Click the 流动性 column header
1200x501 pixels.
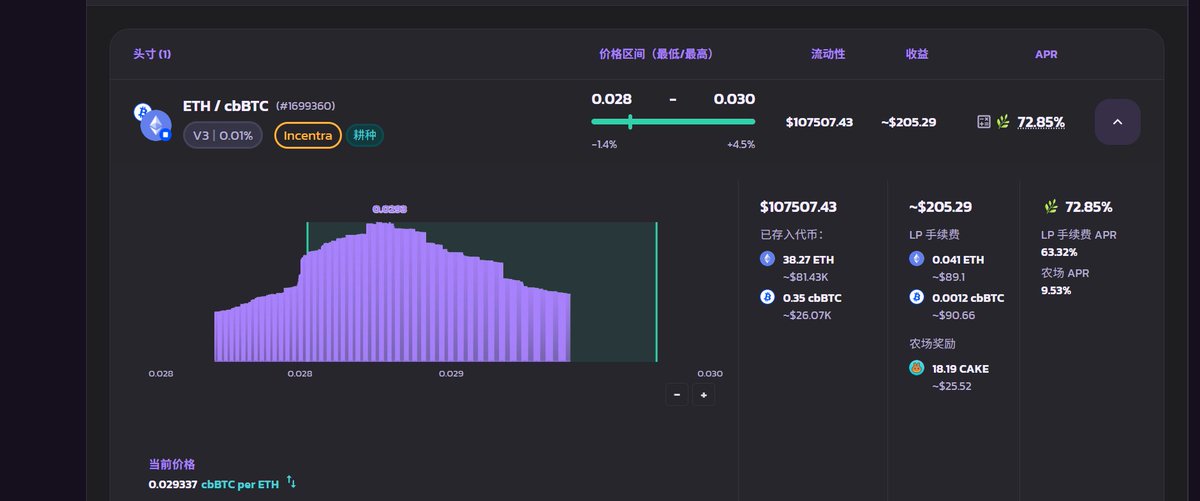pos(828,54)
